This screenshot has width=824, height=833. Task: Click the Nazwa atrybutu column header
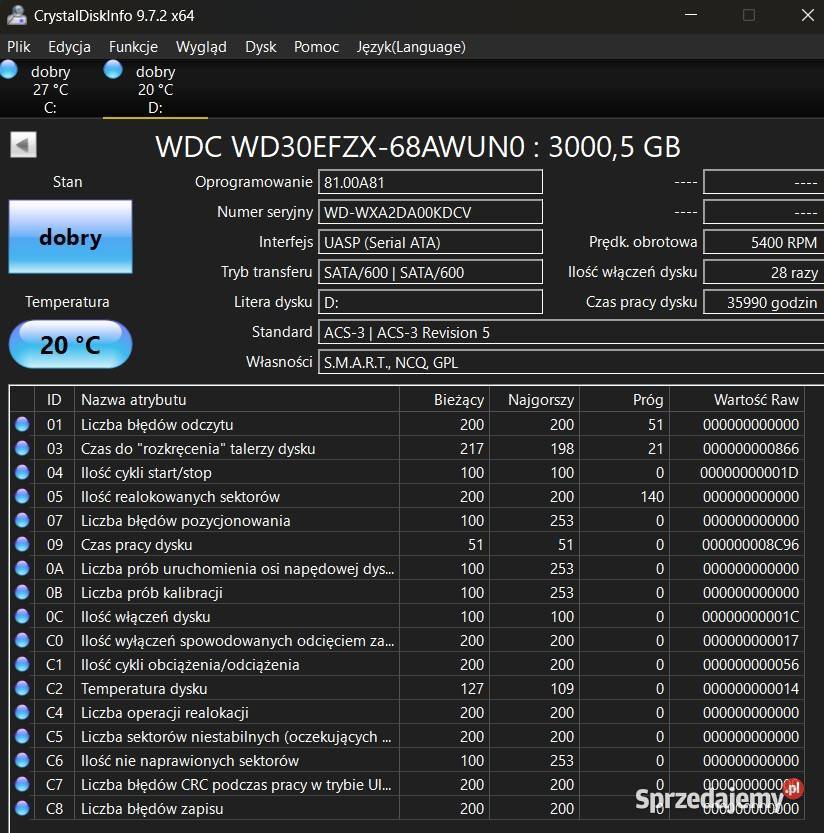pos(237,400)
